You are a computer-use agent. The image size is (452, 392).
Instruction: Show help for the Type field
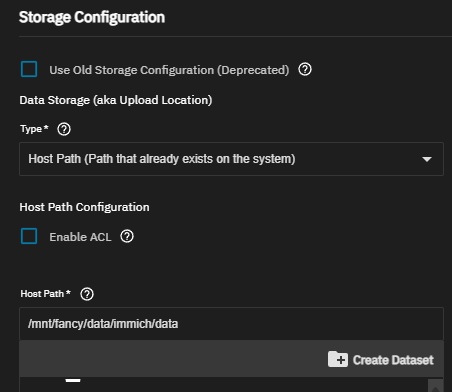click(64, 129)
